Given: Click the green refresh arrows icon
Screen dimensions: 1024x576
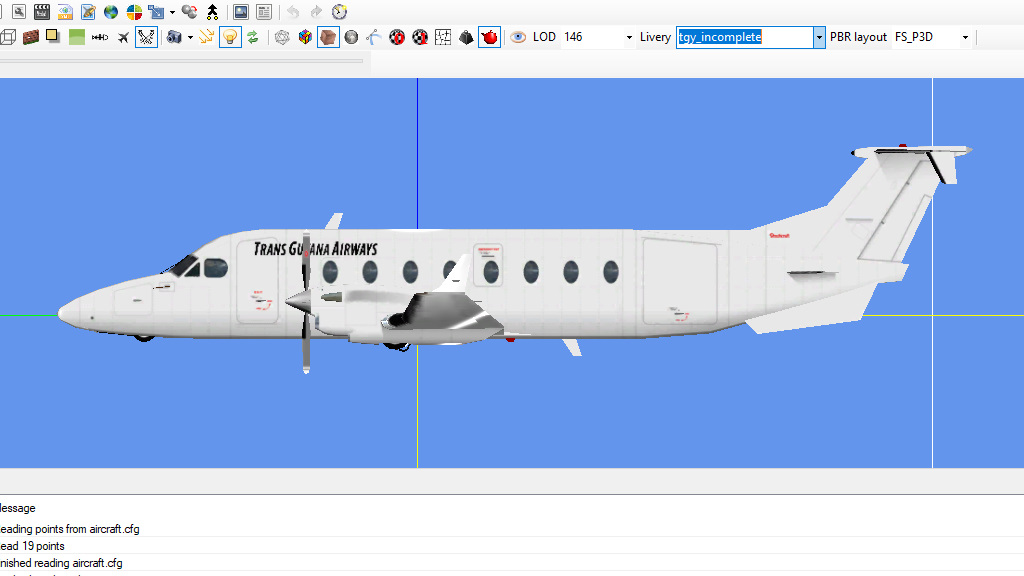Looking at the screenshot, I should 253,37.
